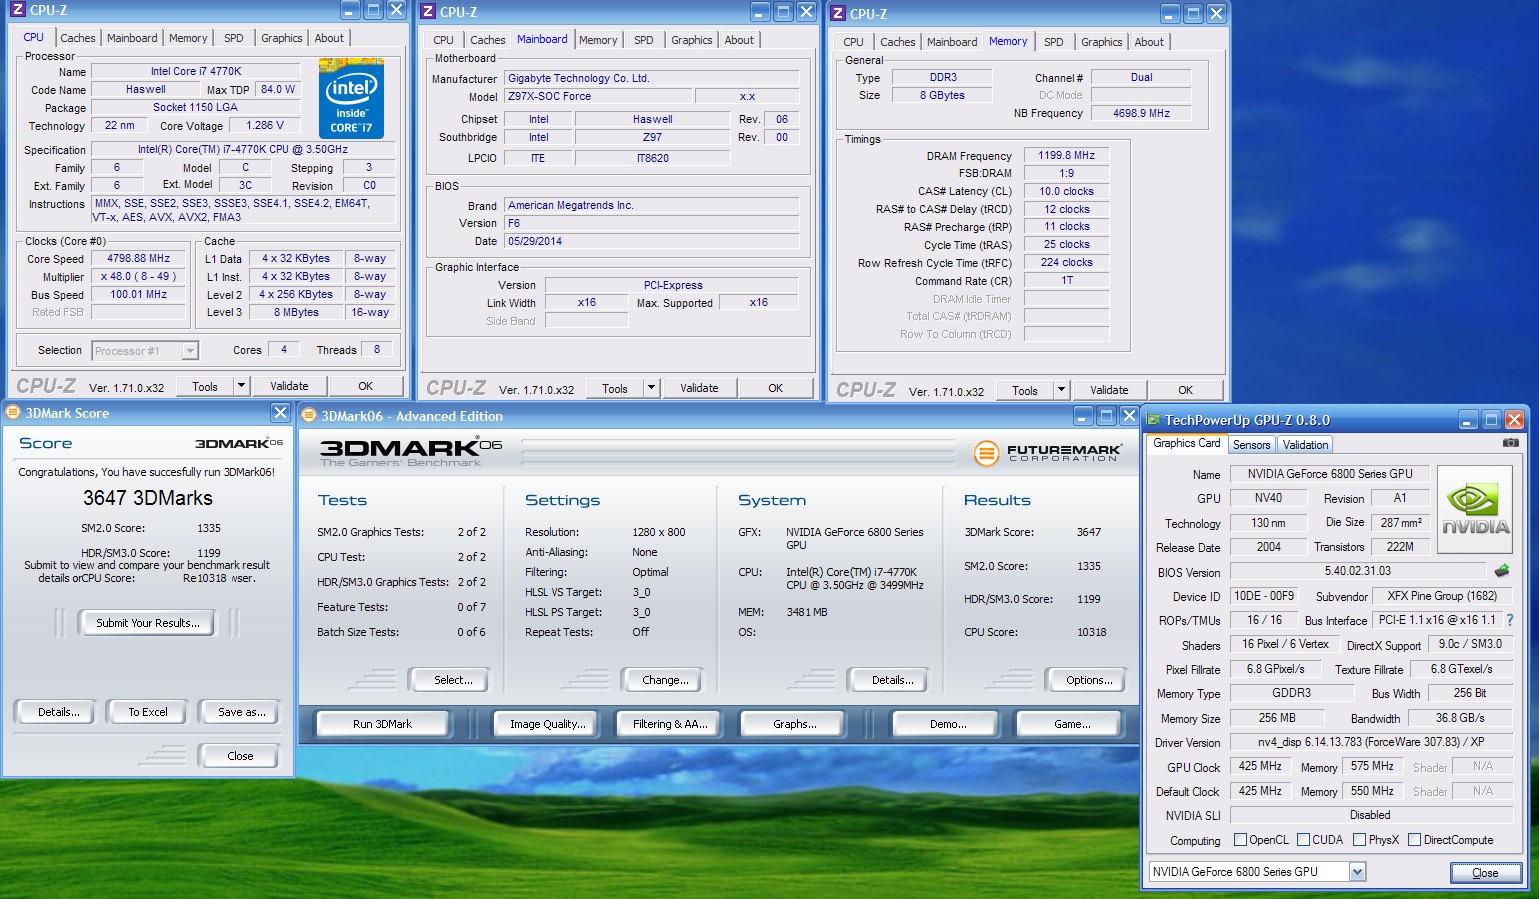Click Validate in CPU-Z Memory window
Viewport: 1539px width, 899px height.
tap(1109, 390)
